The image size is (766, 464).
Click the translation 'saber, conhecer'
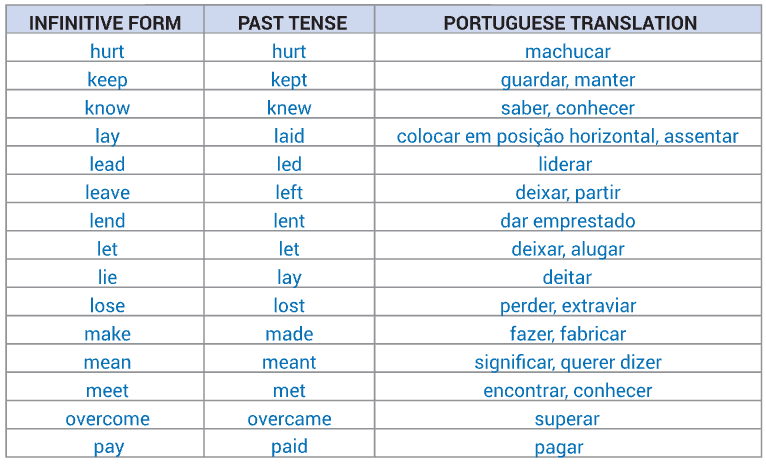pyautogui.click(x=568, y=108)
